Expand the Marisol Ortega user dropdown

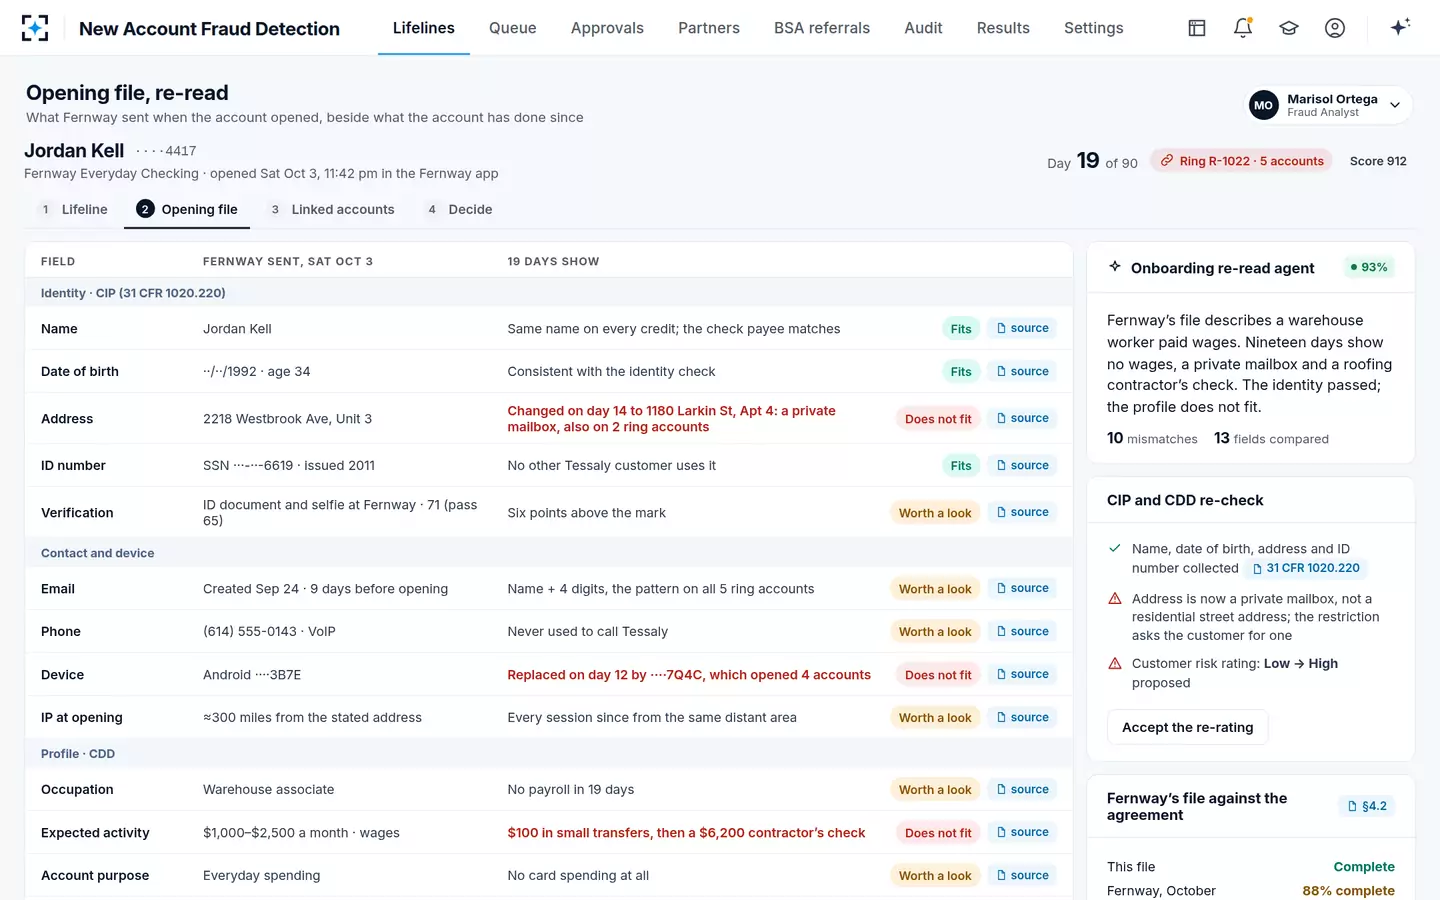click(x=1328, y=105)
